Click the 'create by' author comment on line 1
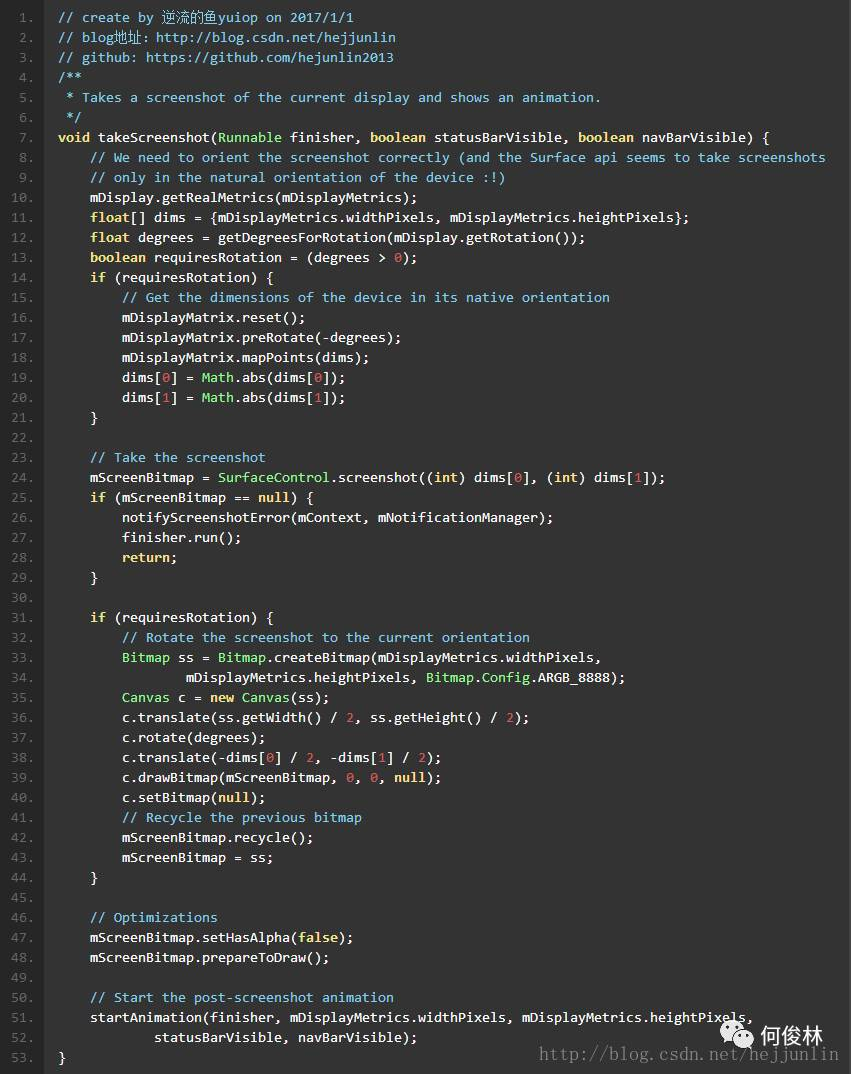 tap(206, 18)
